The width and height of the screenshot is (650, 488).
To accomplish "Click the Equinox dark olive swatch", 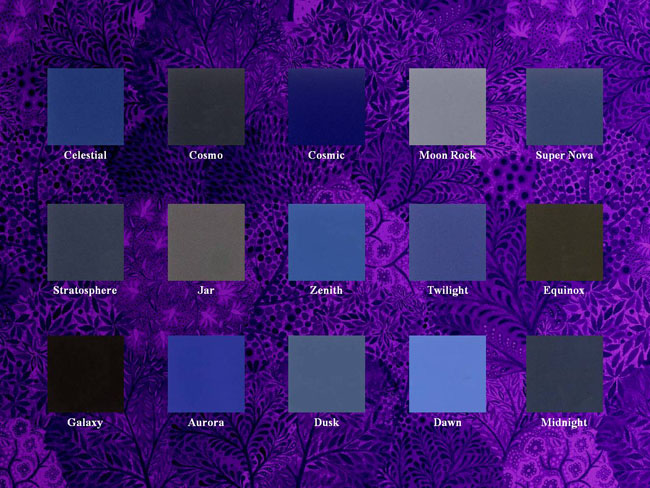I will pos(564,242).
